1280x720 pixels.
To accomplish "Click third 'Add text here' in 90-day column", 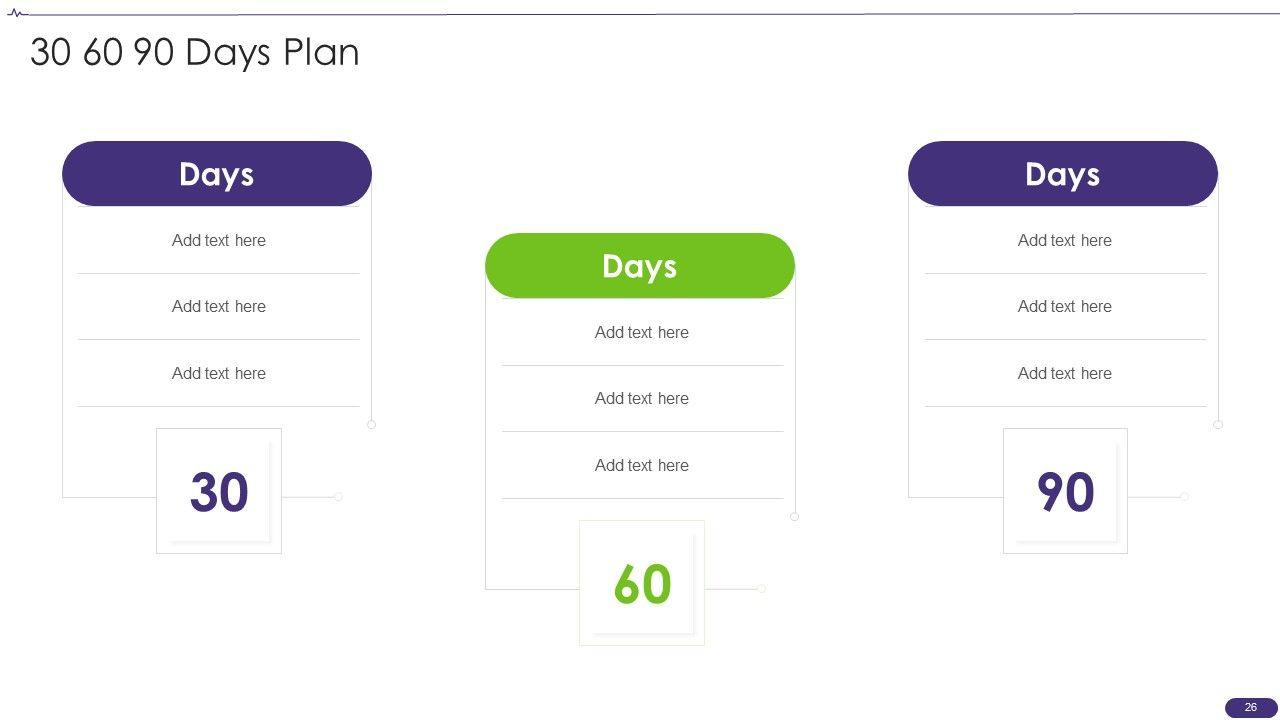I will pyautogui.click(x=1065, y=373).
